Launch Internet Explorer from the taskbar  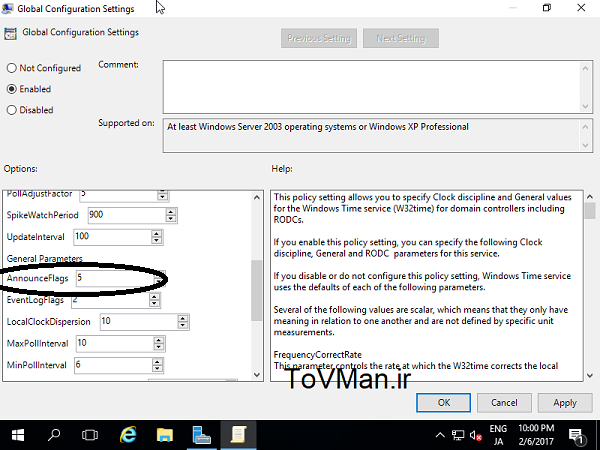coord(128,435)
